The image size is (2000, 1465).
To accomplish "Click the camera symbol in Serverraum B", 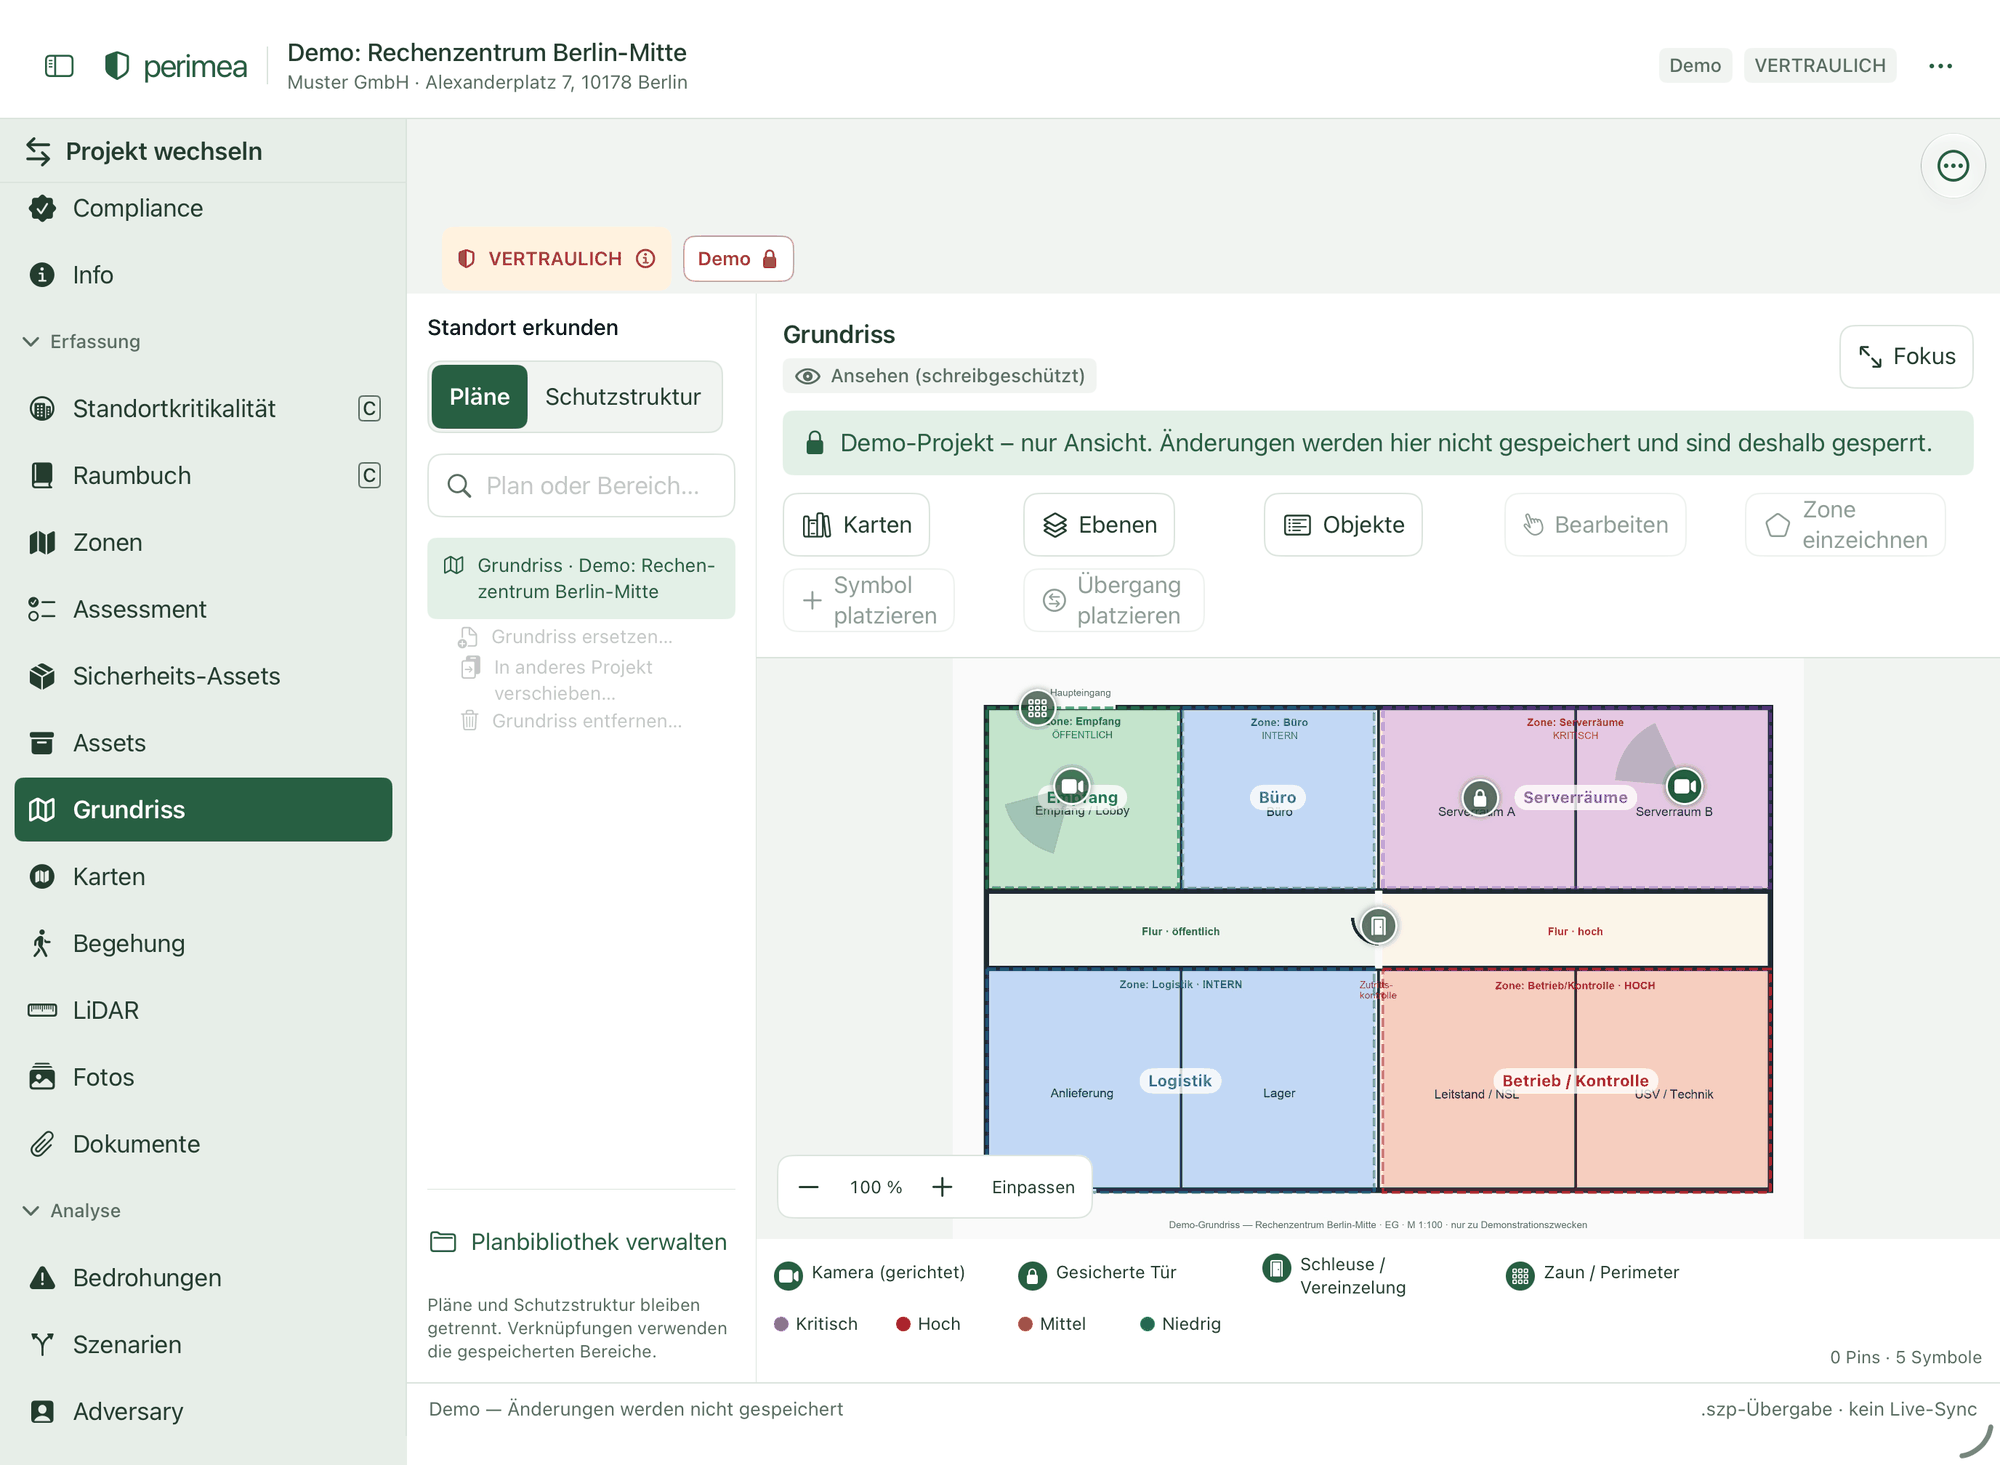I will point(1684,786).
